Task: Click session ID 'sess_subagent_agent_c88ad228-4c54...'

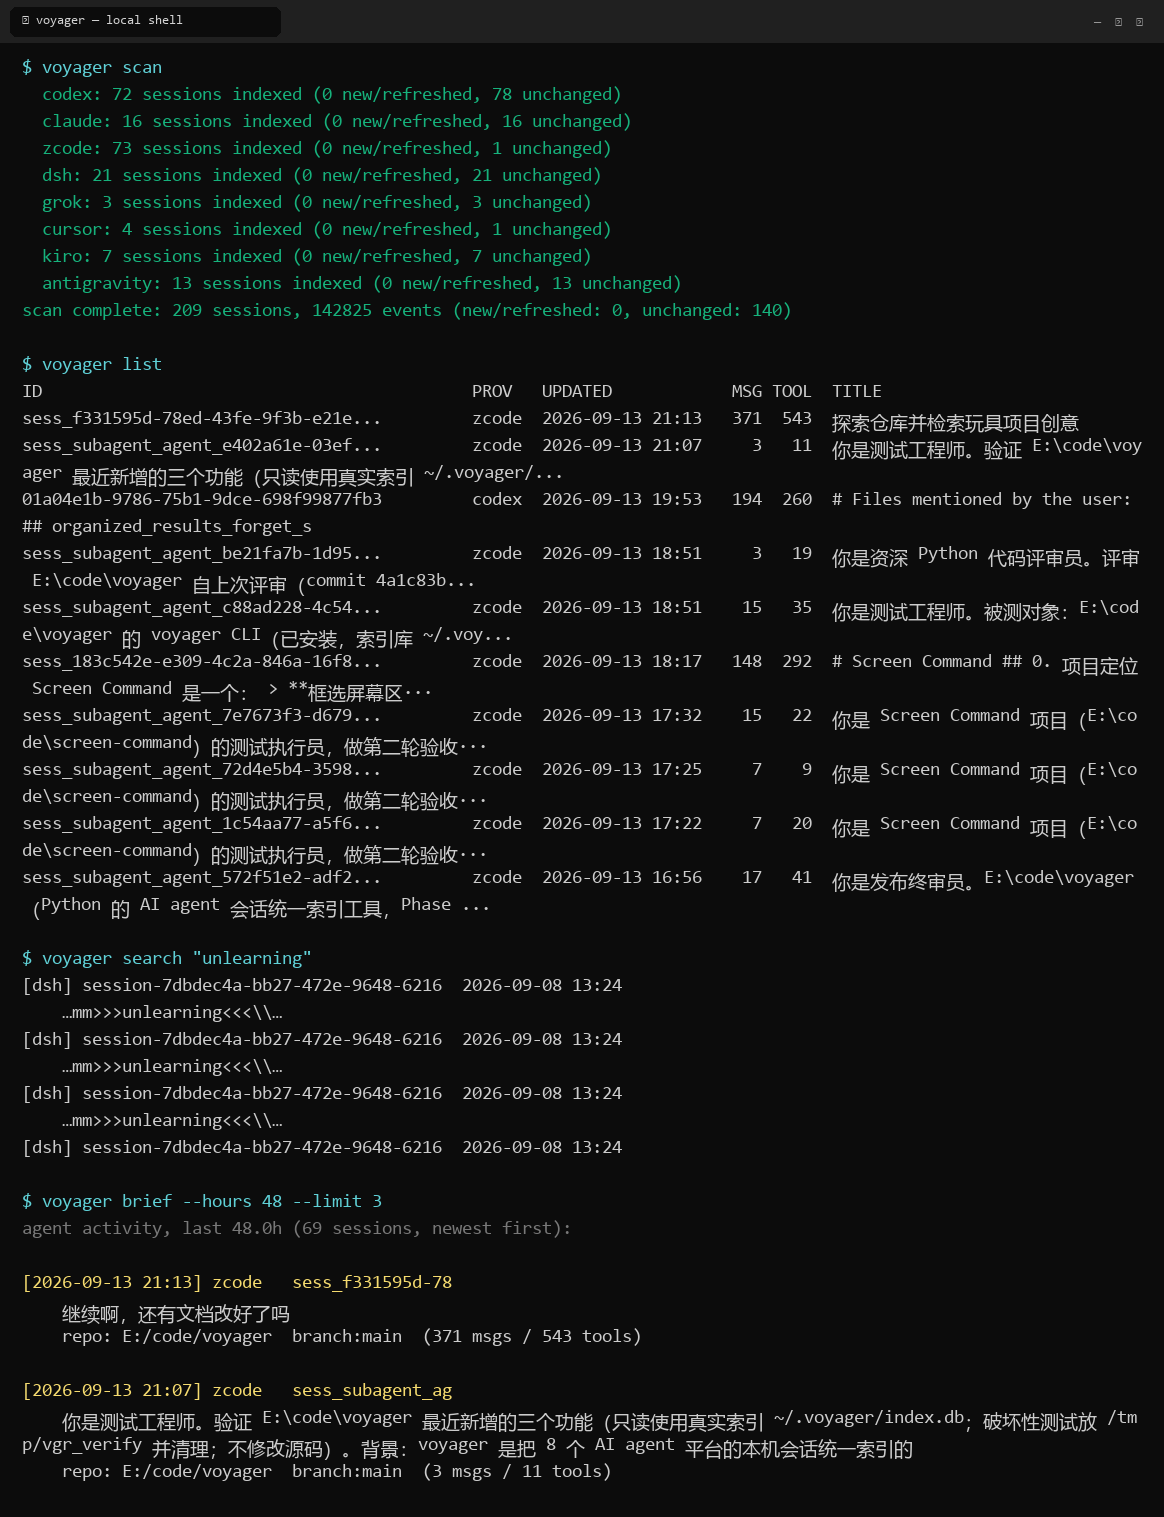Action: point(202,607)
